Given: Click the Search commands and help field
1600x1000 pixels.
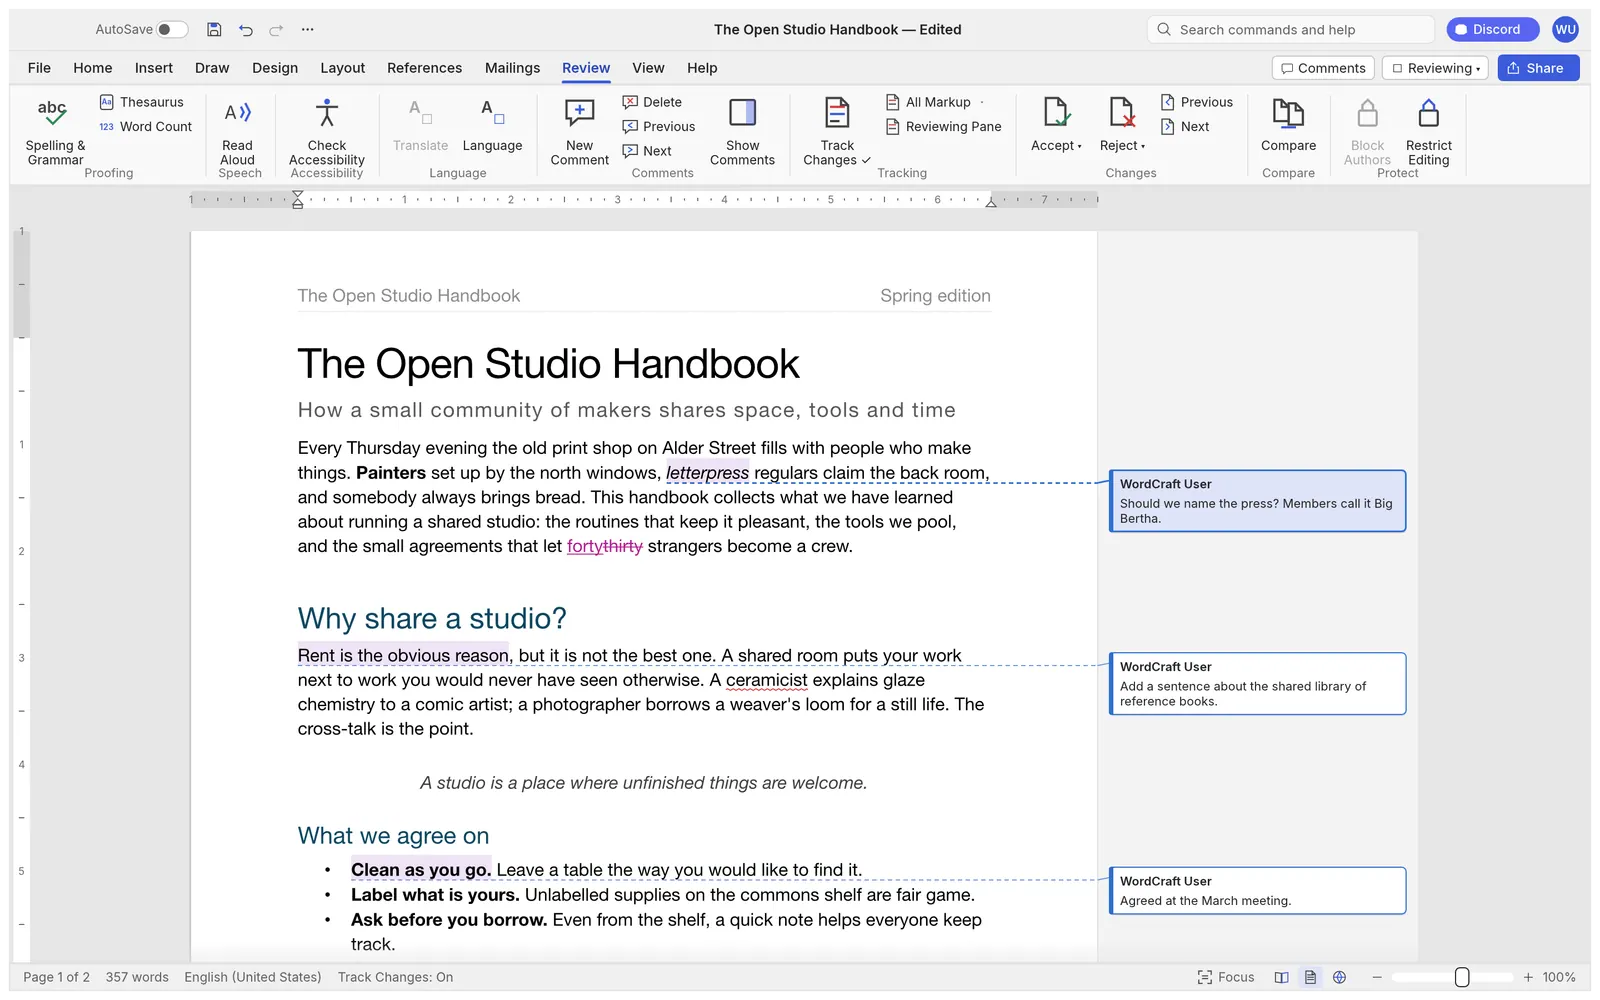Looking at the screenshot, I should (x=1291, y=30).
